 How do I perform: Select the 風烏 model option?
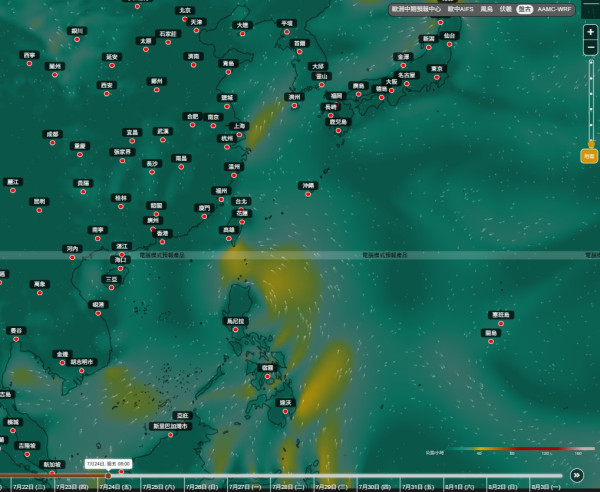(486, 9)
